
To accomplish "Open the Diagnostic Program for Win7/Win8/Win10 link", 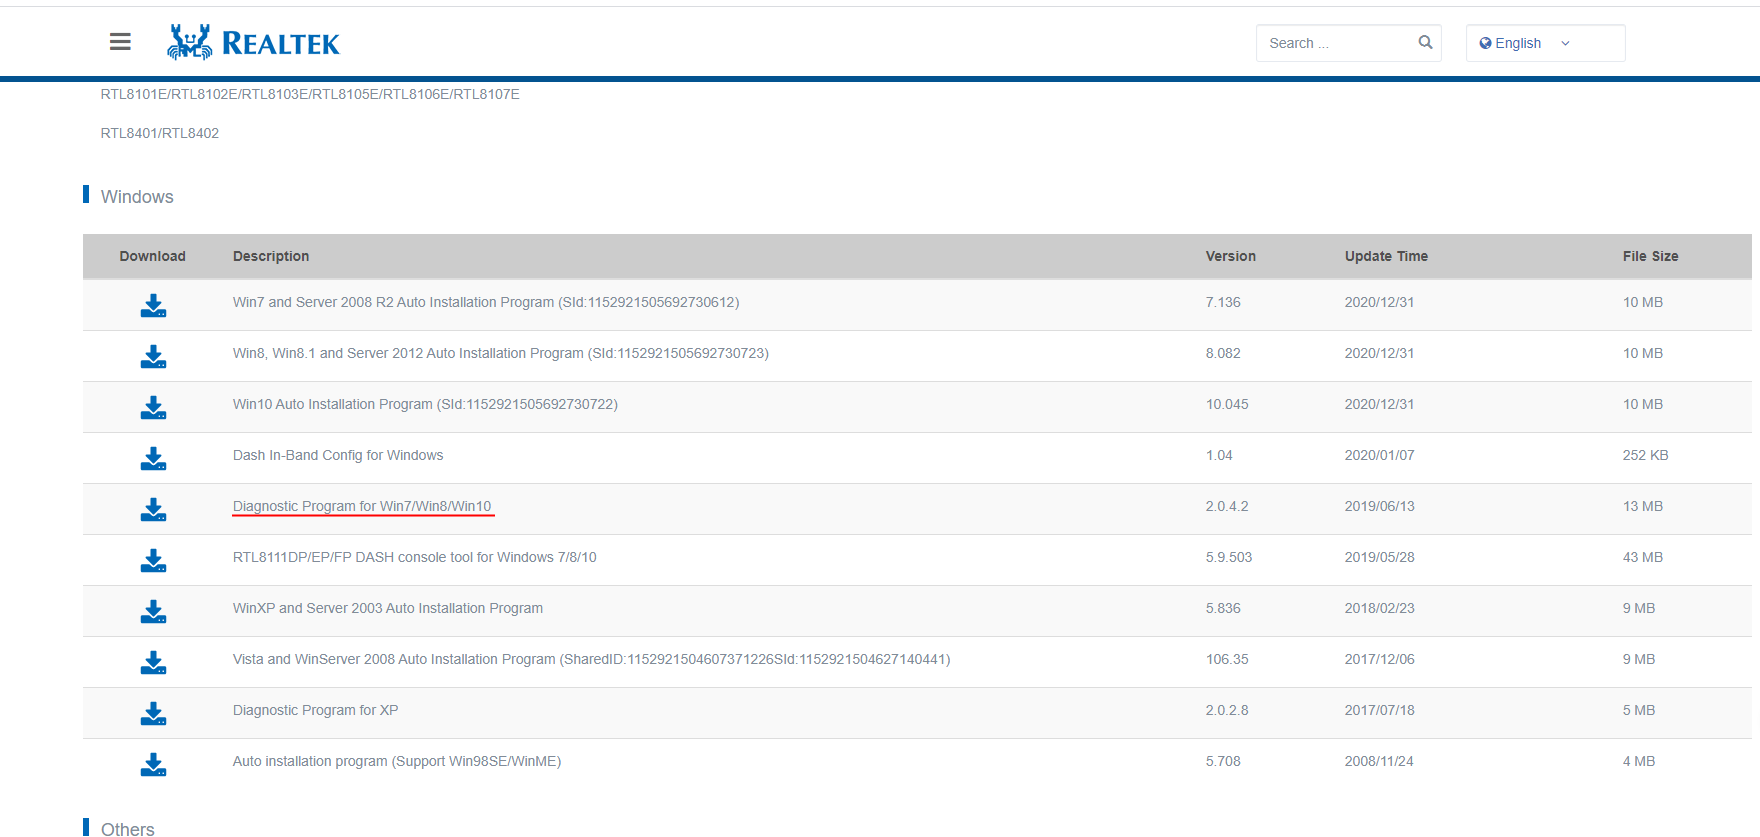I will click(362, 506).
